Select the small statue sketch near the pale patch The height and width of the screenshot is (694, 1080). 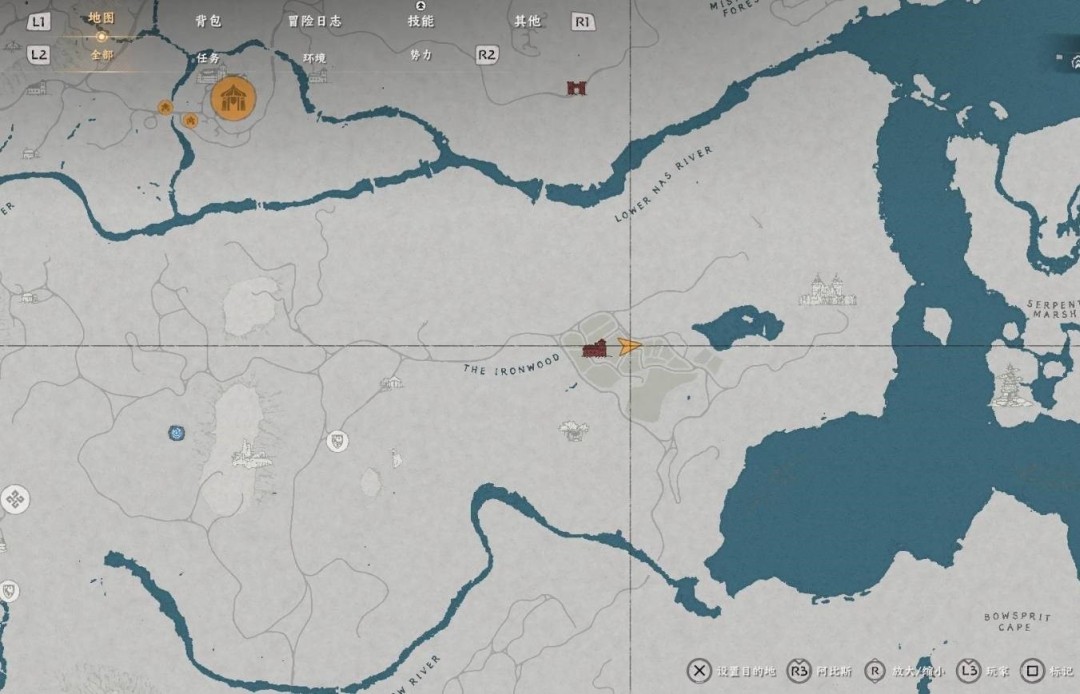[396, 459]
